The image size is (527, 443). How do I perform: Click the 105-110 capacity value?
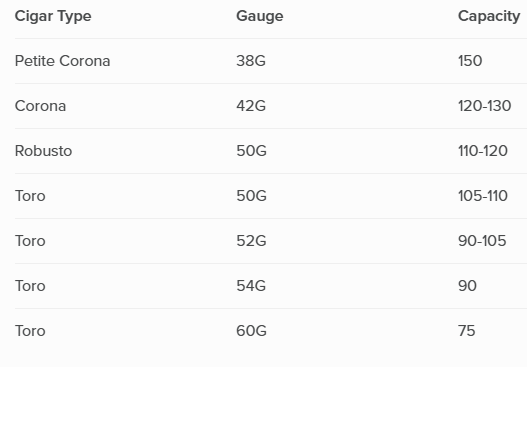pyautogui.click(x=483, y=196)
